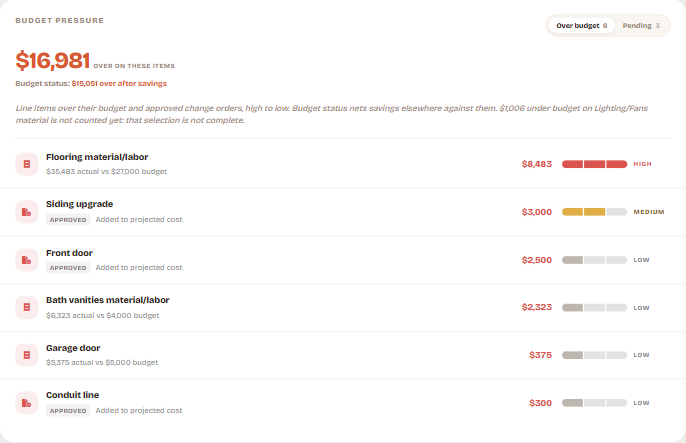Click the severity bar for Conduit line
This screenshot has height=443, width=686.
tap(594, 403)
